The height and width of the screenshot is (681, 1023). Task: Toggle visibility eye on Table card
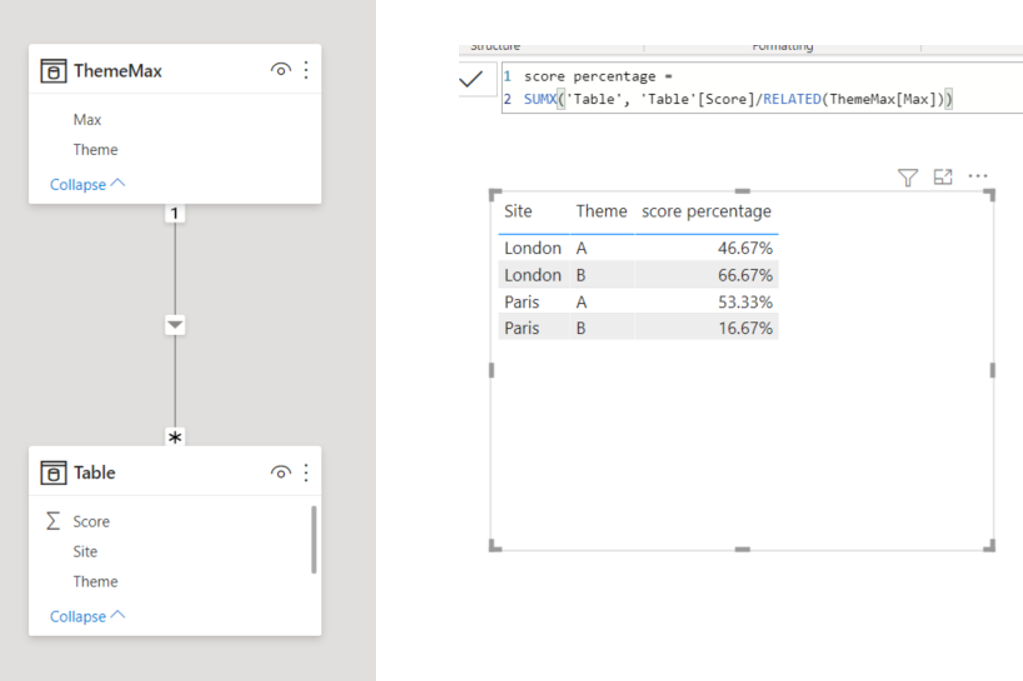(x=281, y=472)
